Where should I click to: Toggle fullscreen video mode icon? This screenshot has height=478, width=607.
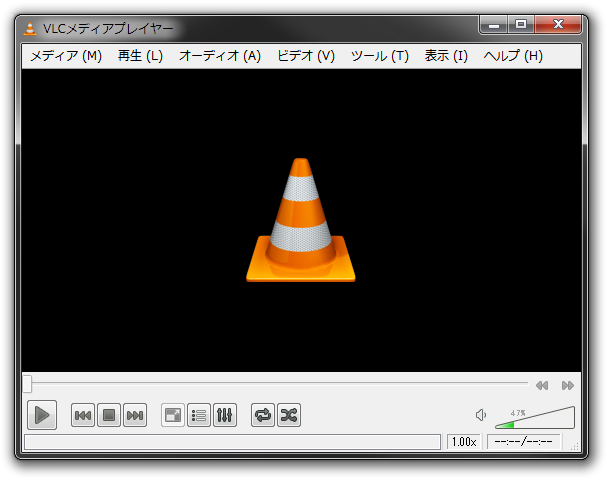click(x=173, y=415)
